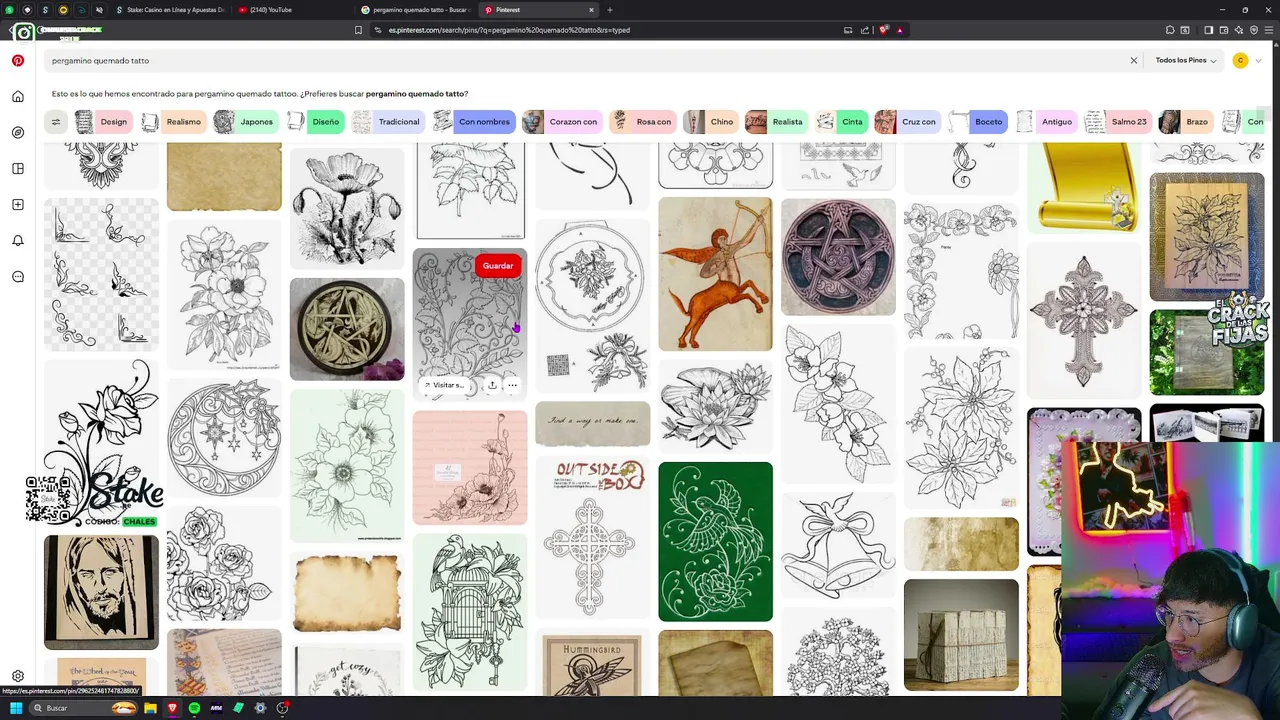Click Visitar sitio button on hovered pin
Image resolution: width=1280 pixels, height=720 pixels.
pos(444,385)
